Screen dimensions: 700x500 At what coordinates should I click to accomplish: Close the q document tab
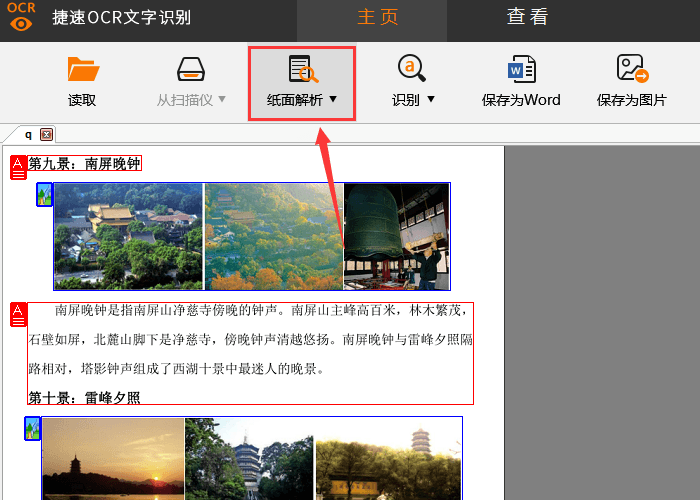click(x=46, y=134)
